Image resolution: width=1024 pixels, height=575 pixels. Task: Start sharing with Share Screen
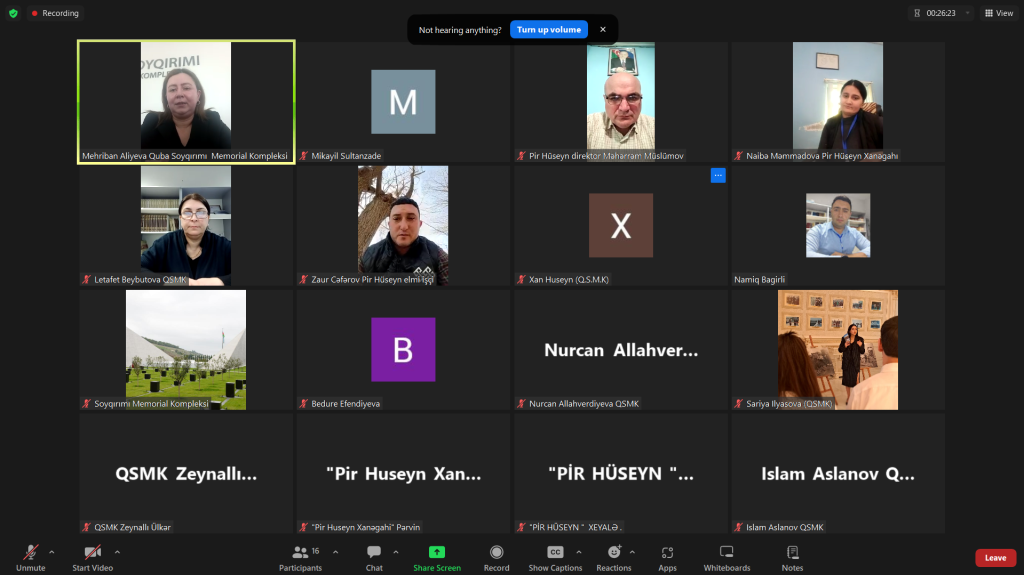437,559
